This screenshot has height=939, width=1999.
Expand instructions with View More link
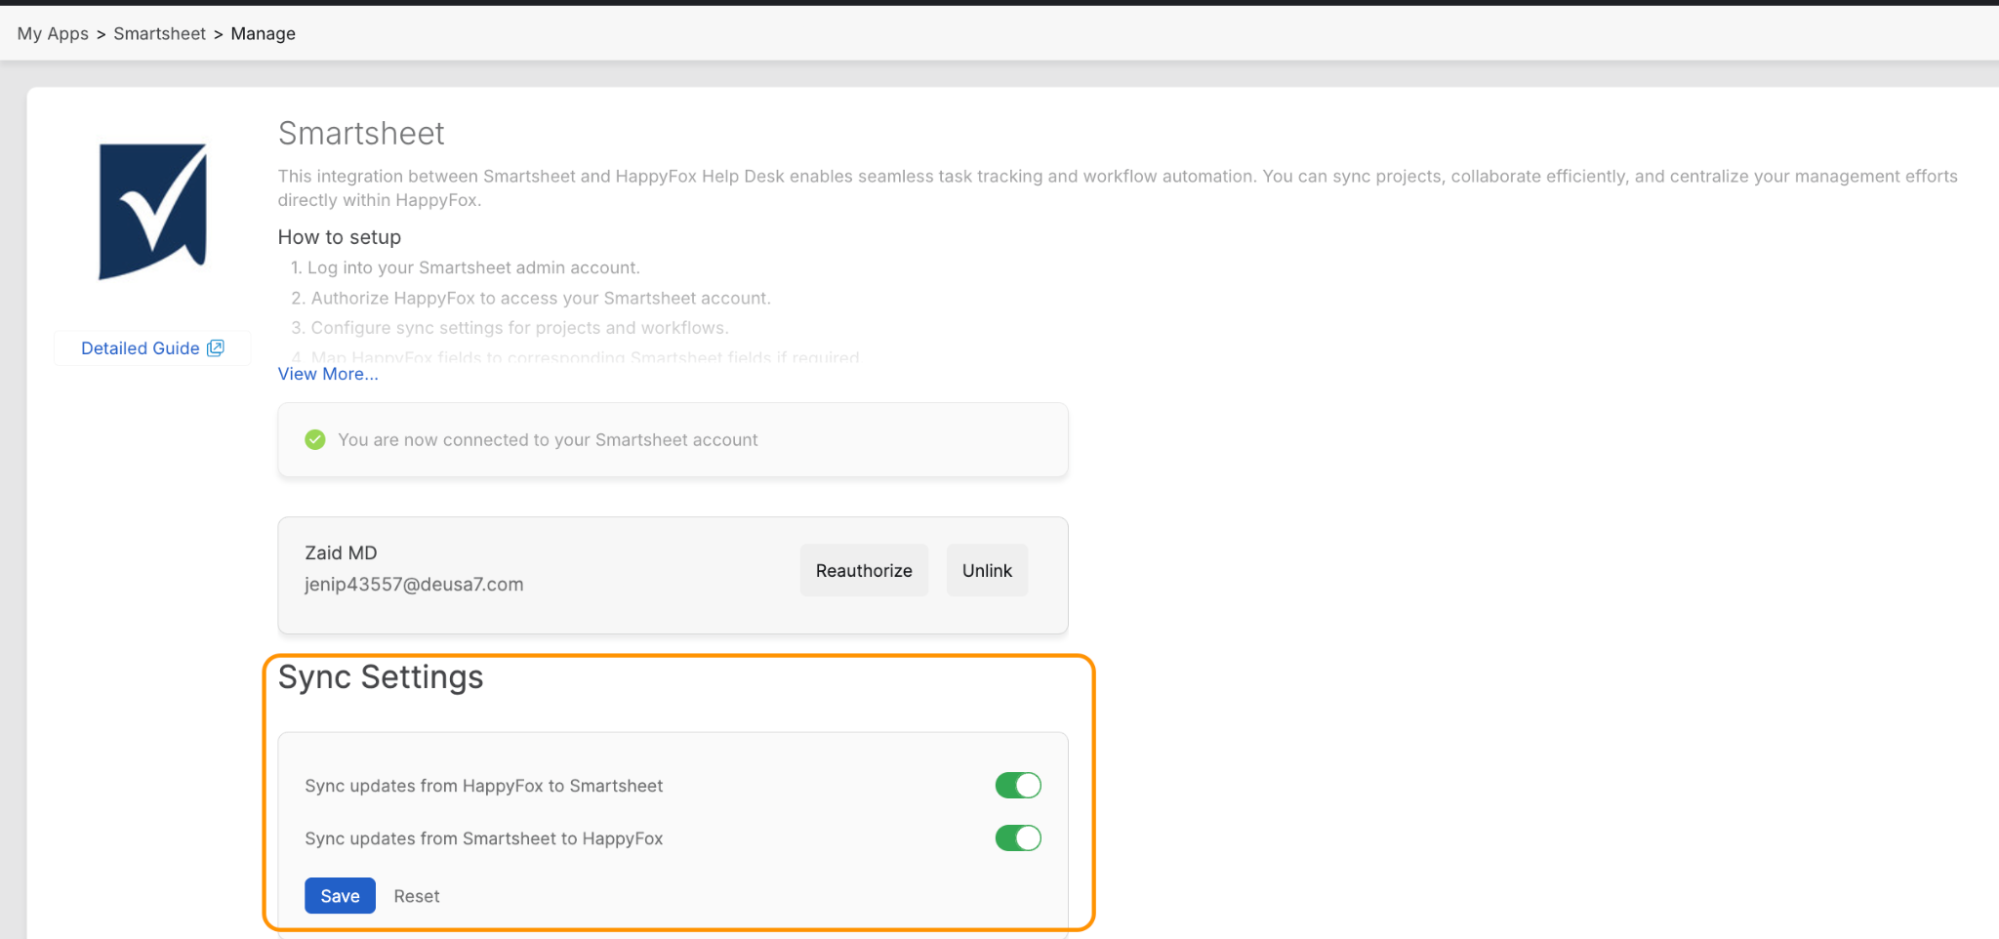tap(328, 374)
